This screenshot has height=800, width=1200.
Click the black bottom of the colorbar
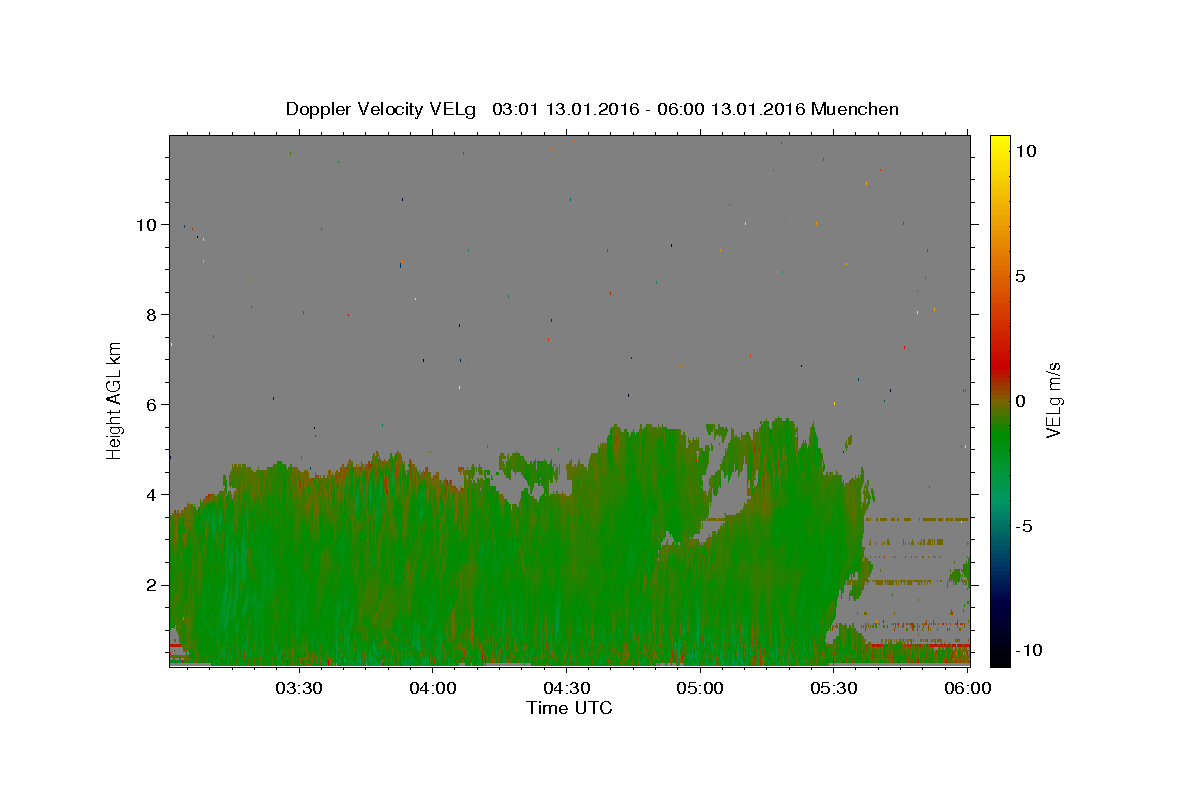coord(999,657)
